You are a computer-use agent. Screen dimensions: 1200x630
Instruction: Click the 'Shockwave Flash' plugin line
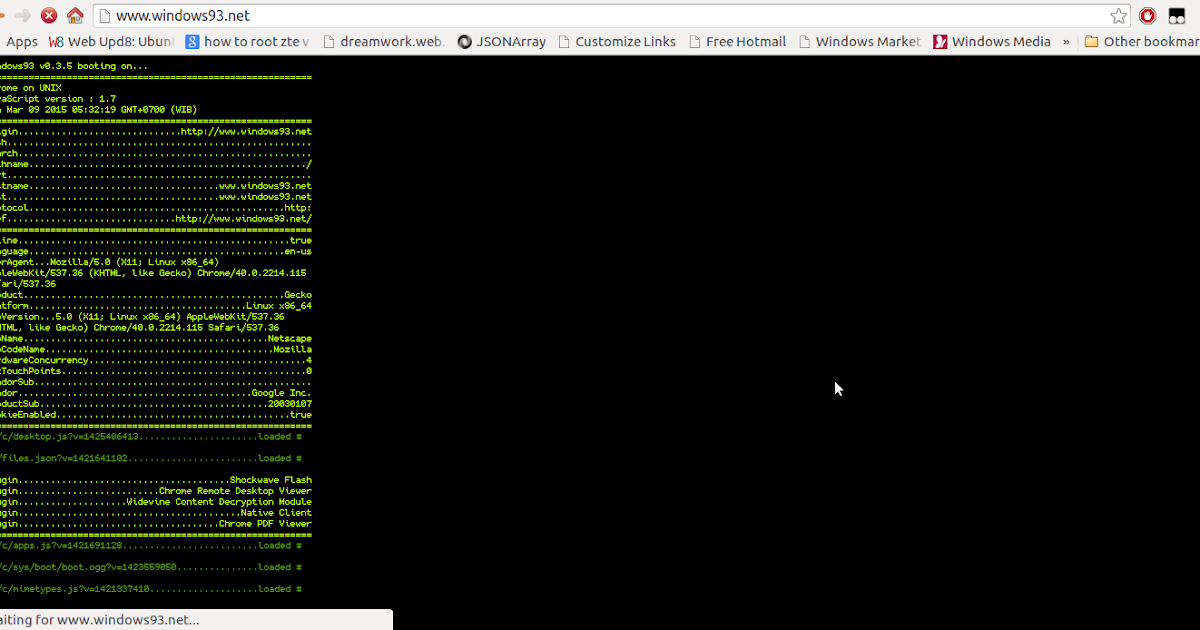pos(156,480)
